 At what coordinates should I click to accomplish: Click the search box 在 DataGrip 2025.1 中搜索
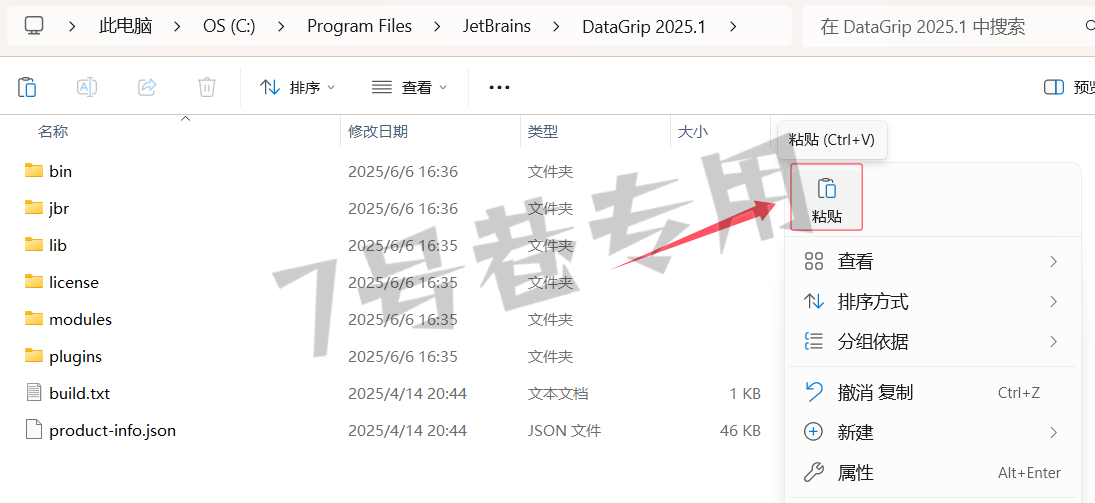coord(948,27)
